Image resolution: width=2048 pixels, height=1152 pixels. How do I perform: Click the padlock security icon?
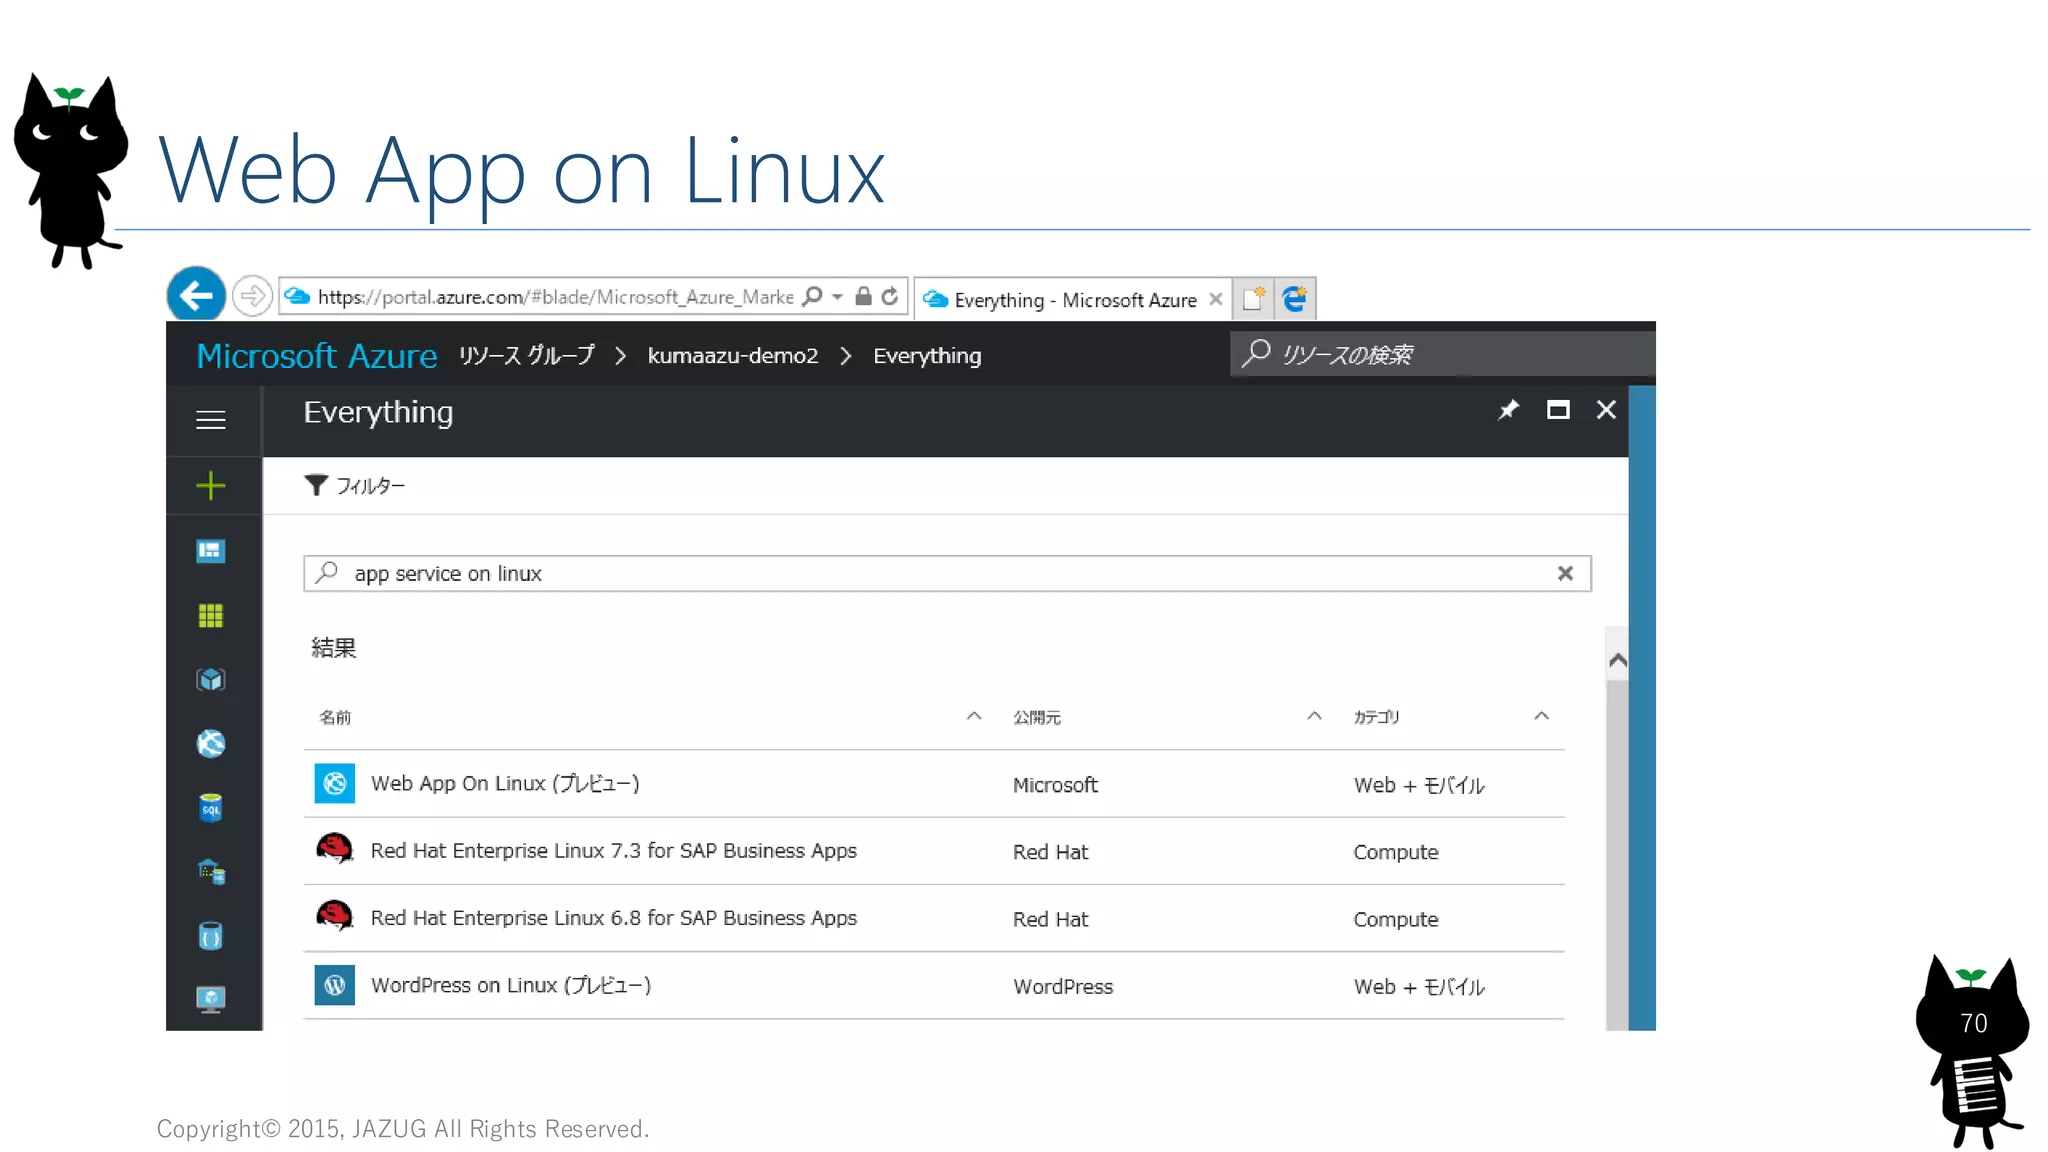864,296
